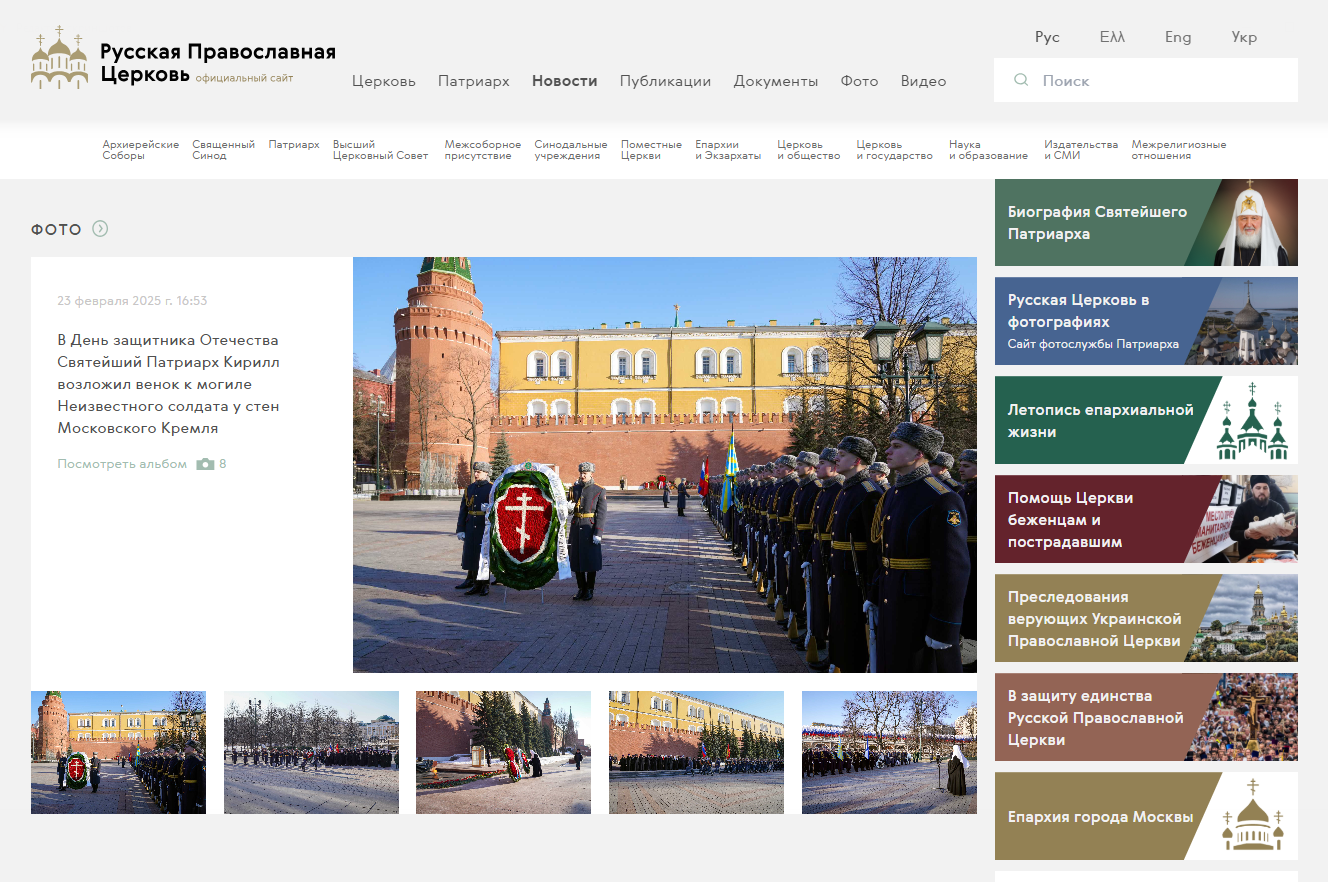Go to Издательства и СМИ
This screenshot has height=882, width=1328.
1081,150
